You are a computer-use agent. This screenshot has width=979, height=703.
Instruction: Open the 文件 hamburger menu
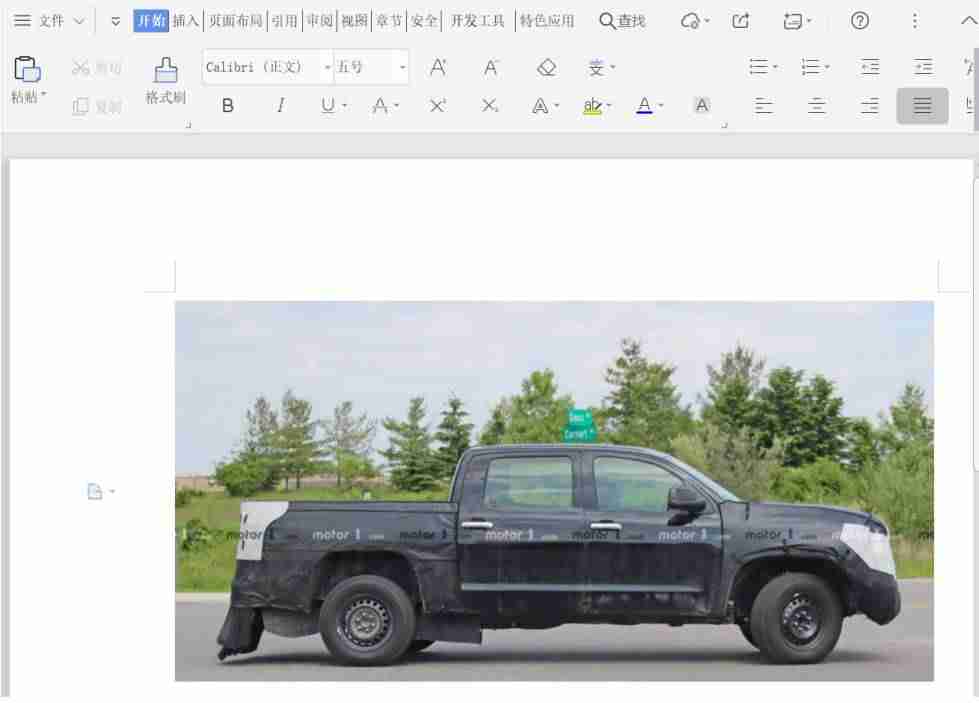click(22, 21)
